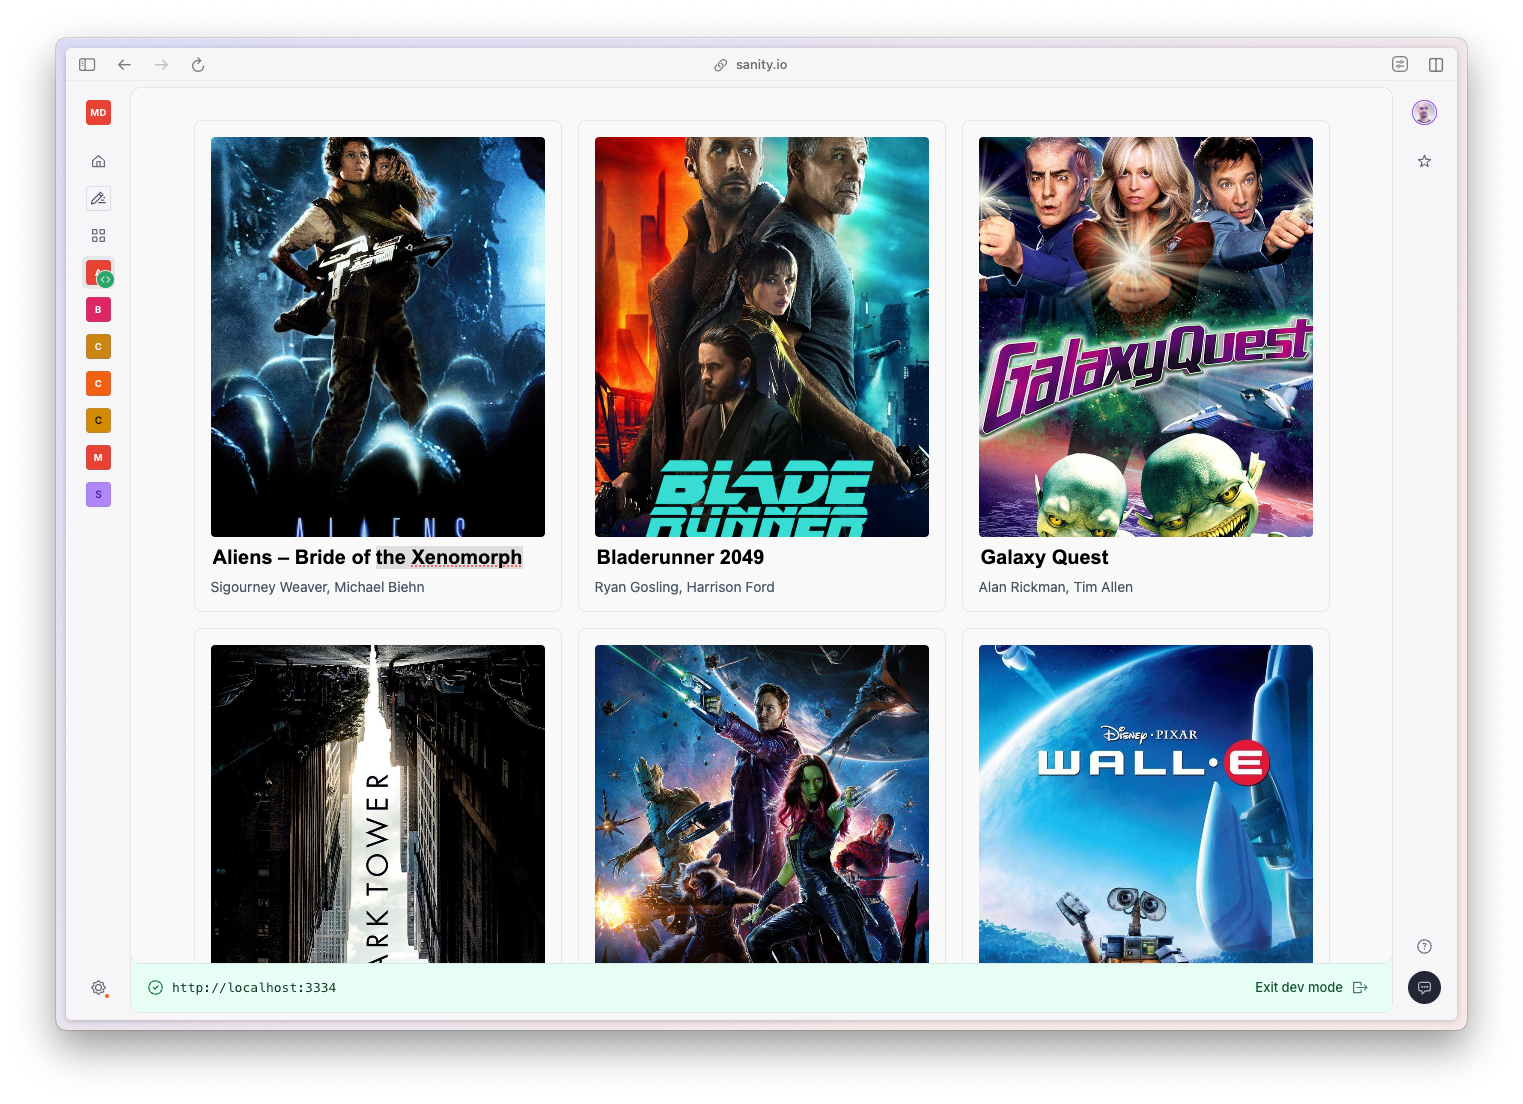This screenshot has height=1104, width=1523.
Task: Click the user profile avatar
Action: coord(1424,113)
